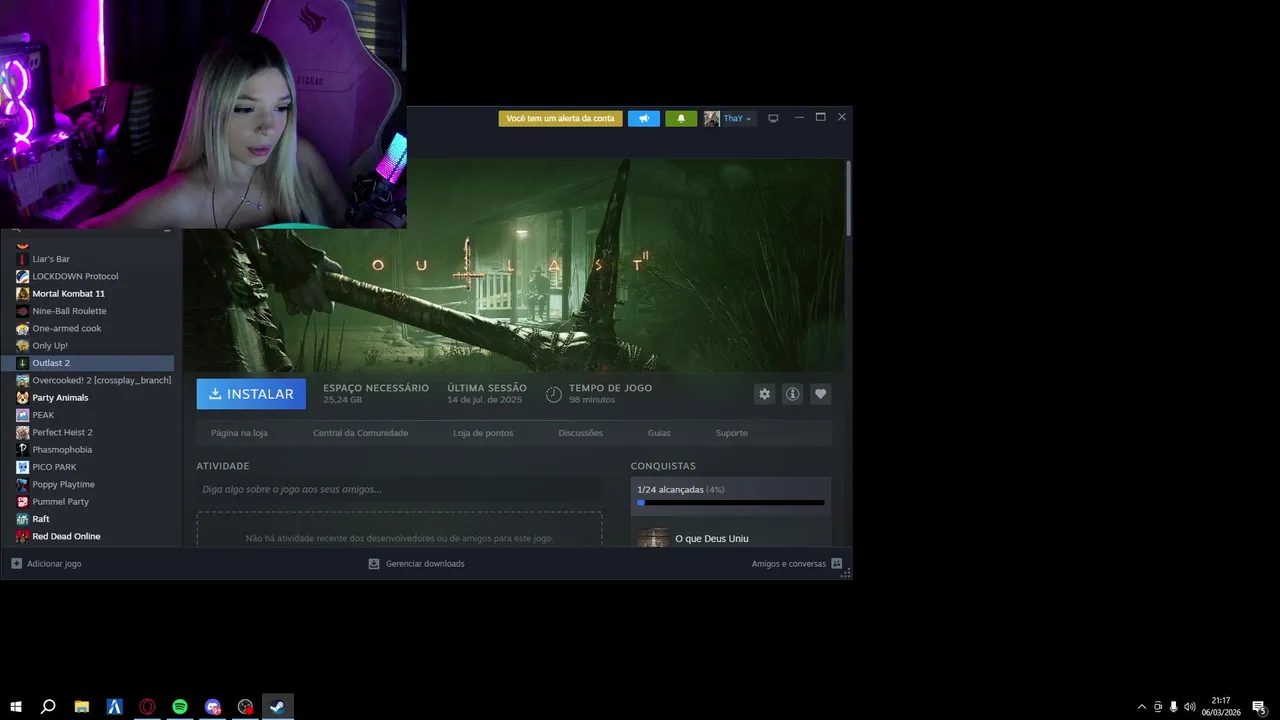Show hidden system tray icons
The height and width of the screenshot is (720, 1280).
pyautogui.click(x=1142, y=707)
